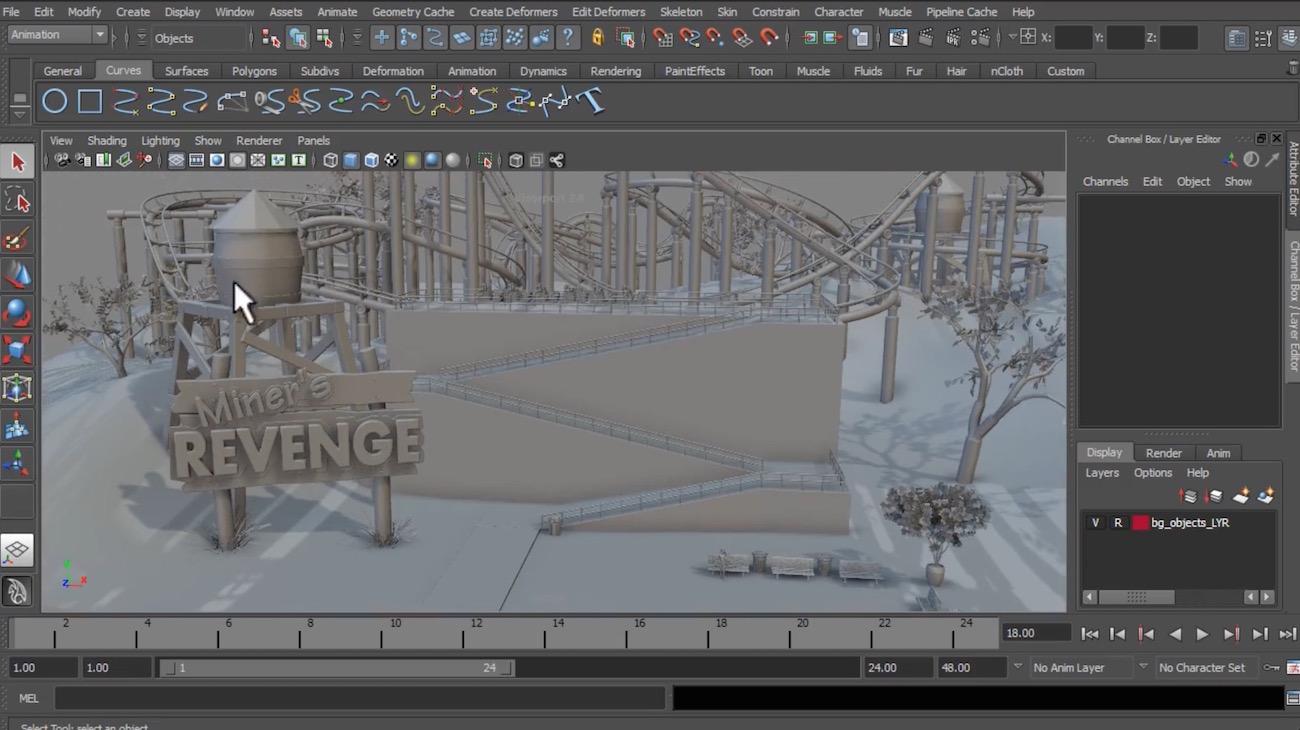Pick the Rotate tool in the toolbox

[17, 313]
